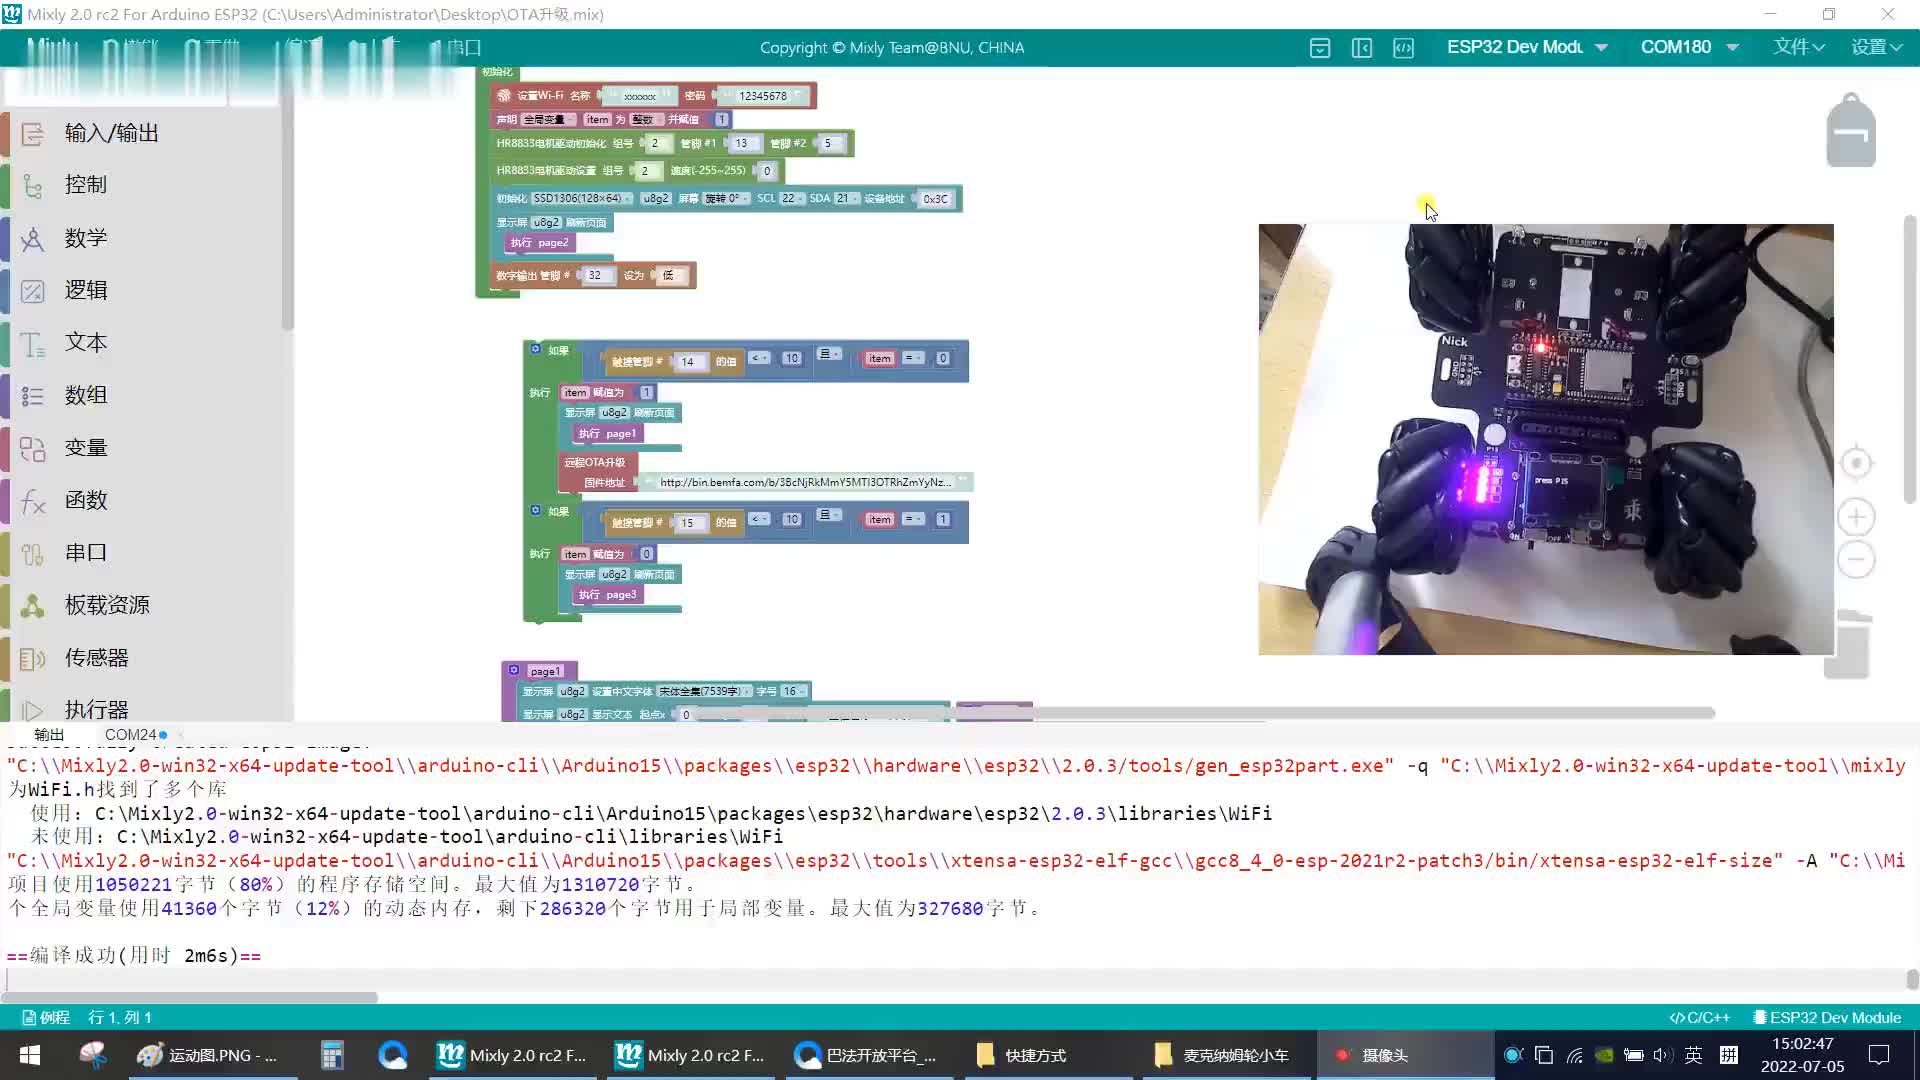Click the center workspace target icon
Screen dimensions: 1920x1080
click(x=1856, y=463)
